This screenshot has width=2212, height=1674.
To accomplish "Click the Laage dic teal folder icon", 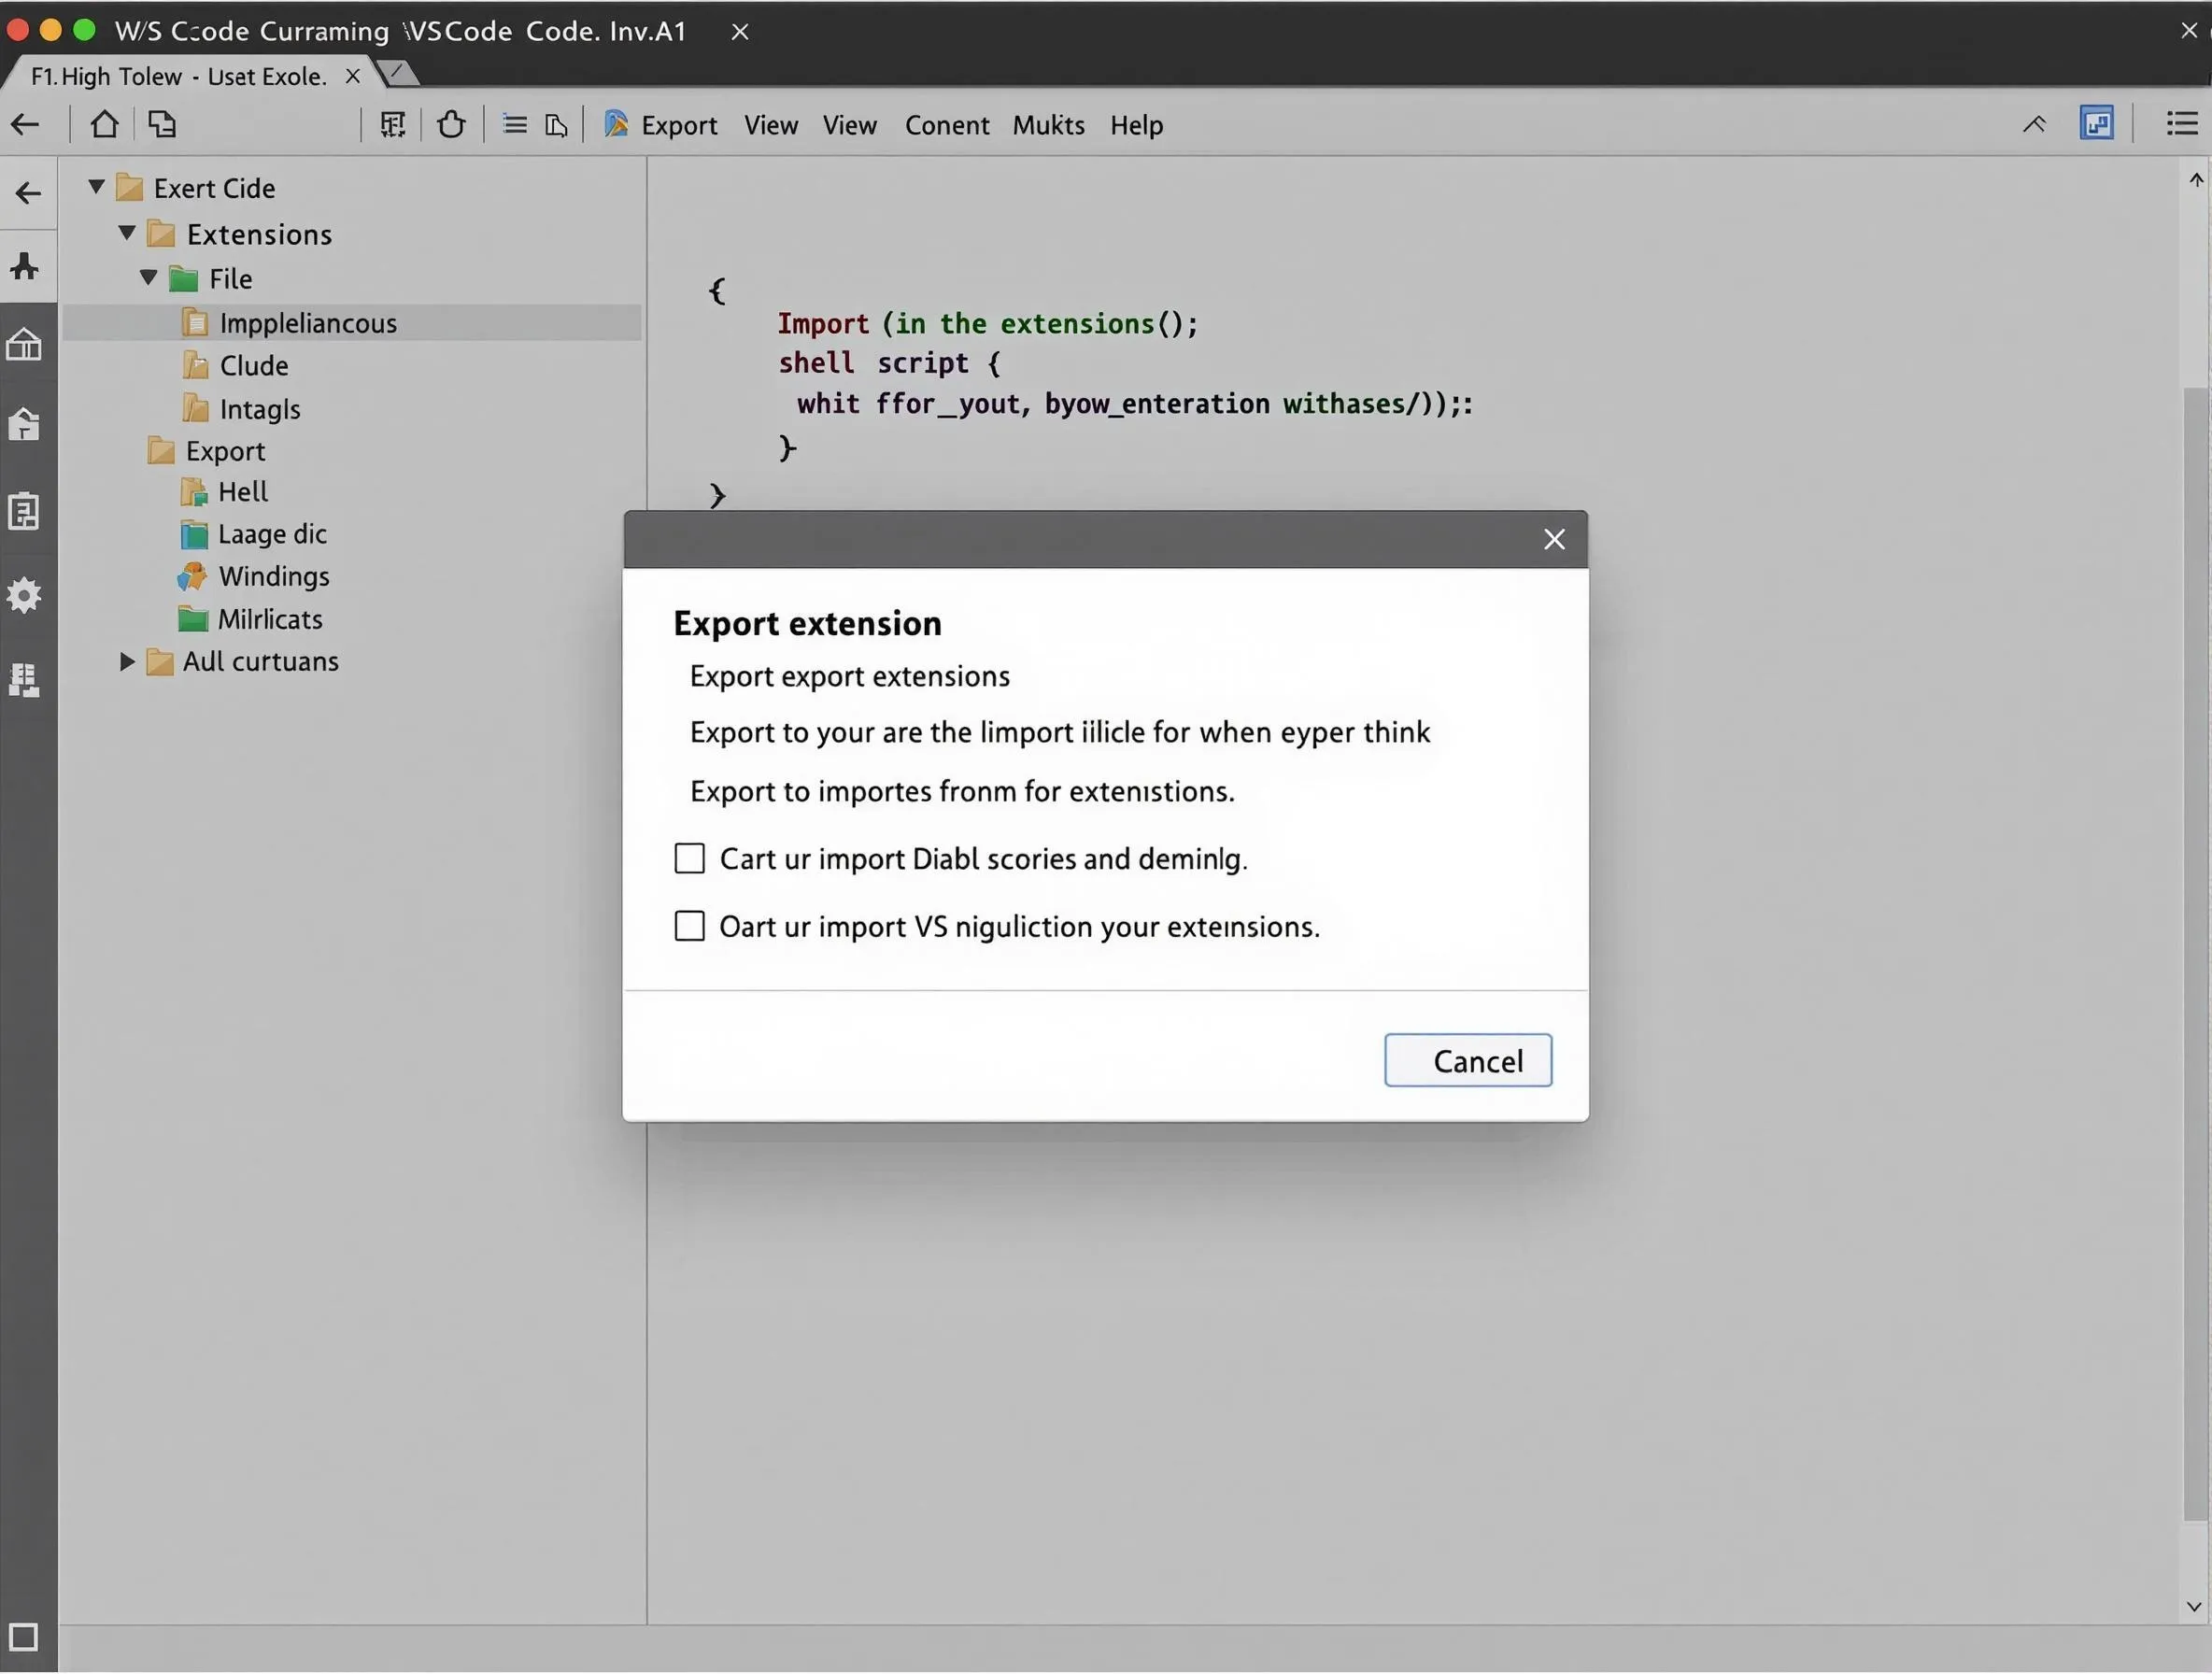I will coord(193,535).
